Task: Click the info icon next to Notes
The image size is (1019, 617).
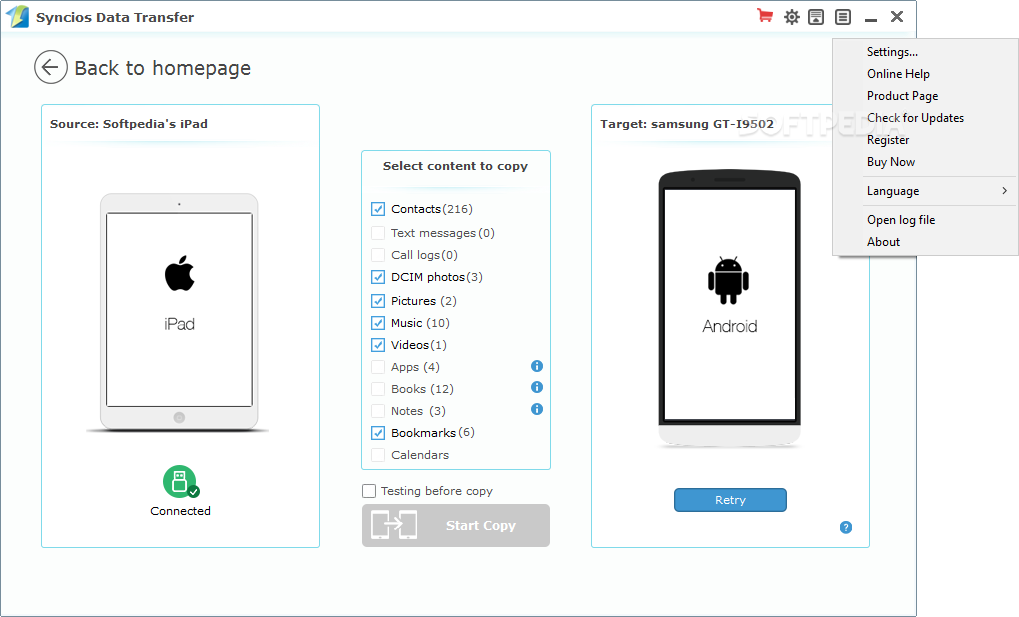Action: click(x=537, y=410)
